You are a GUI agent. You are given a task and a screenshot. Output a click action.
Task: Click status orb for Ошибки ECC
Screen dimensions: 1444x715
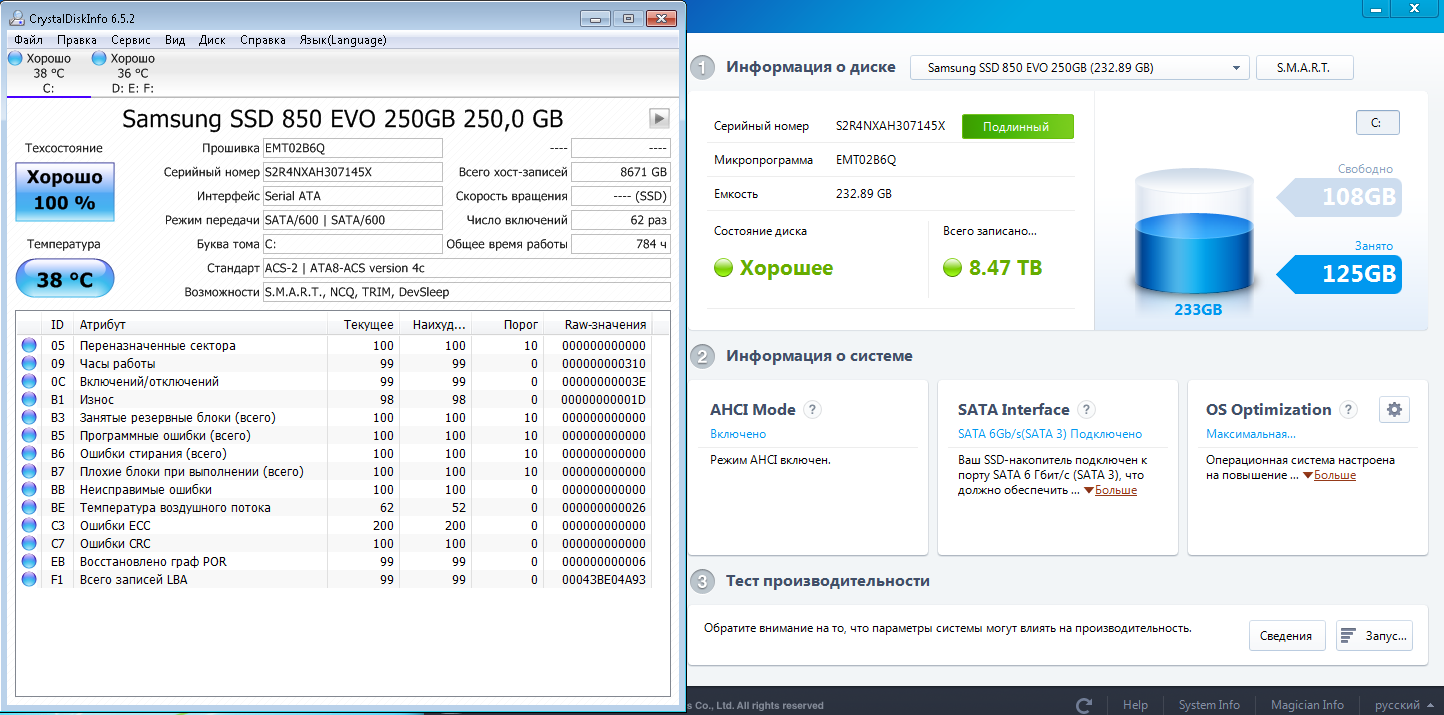tap(29, 526)
